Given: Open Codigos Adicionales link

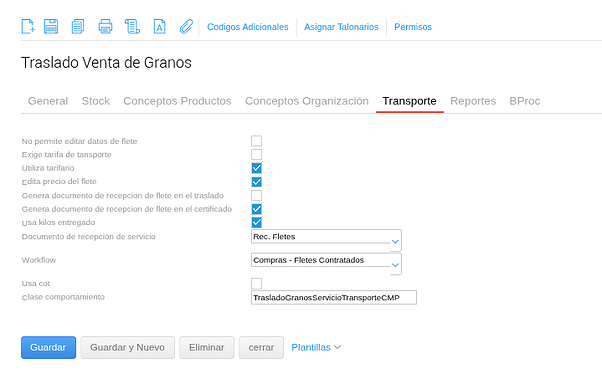Looking at the screenshot, I should coord(248,27).
